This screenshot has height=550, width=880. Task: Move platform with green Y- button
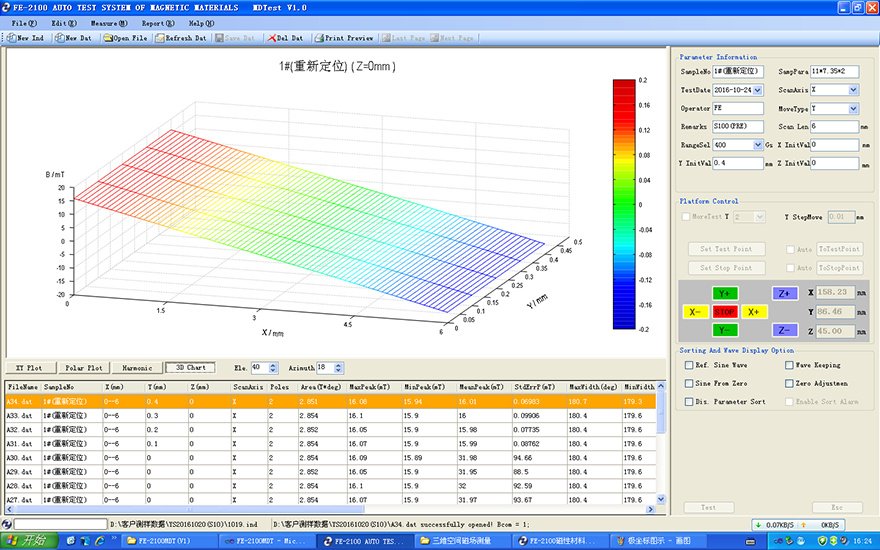725,331
